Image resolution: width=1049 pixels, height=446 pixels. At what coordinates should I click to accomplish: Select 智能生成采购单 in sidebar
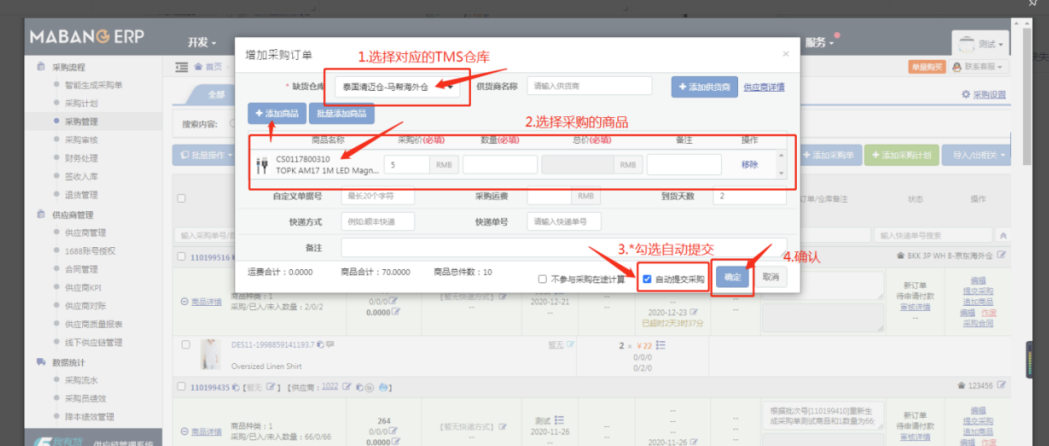click(x=94, y=85)
